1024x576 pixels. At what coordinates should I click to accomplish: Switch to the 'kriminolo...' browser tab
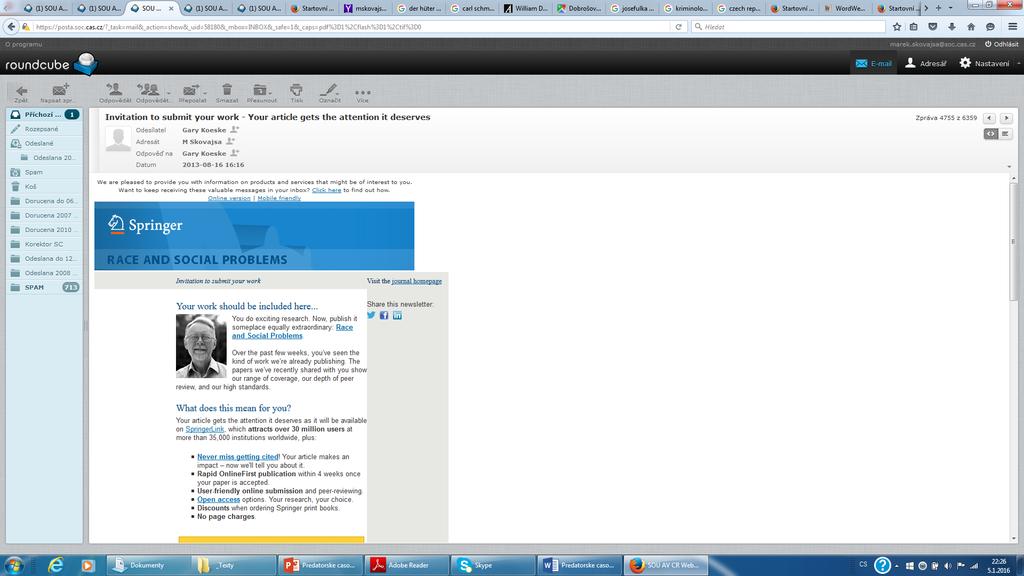[x=687, y=8]
